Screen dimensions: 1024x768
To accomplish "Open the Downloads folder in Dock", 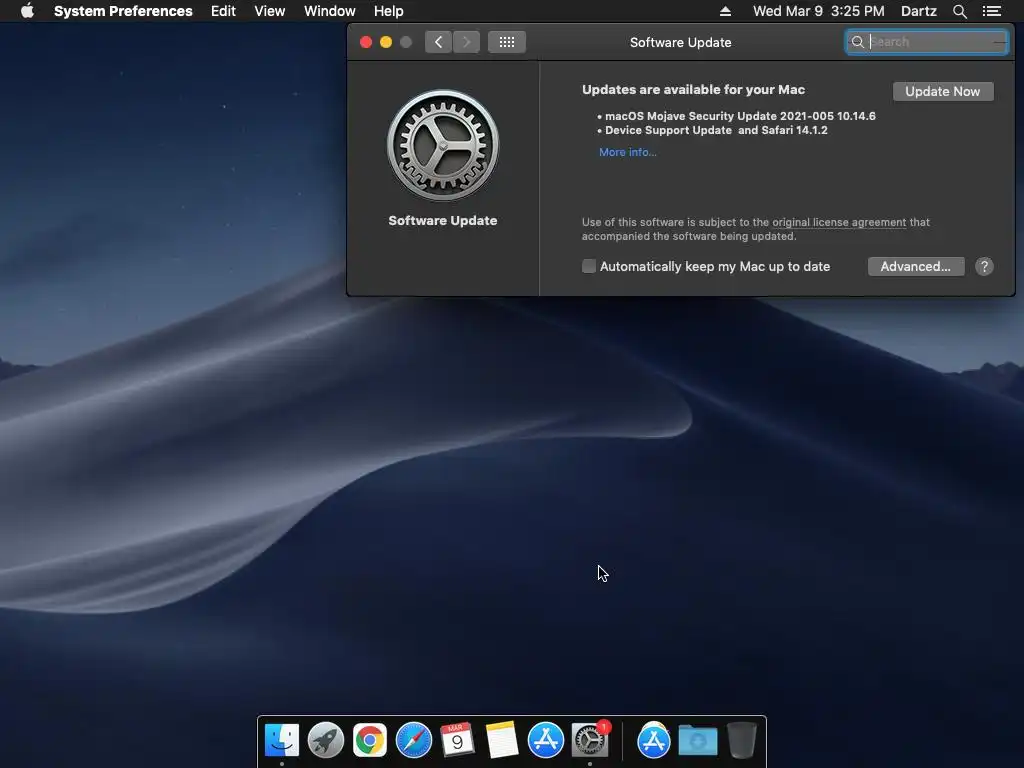I will click(x=697, y=741).
